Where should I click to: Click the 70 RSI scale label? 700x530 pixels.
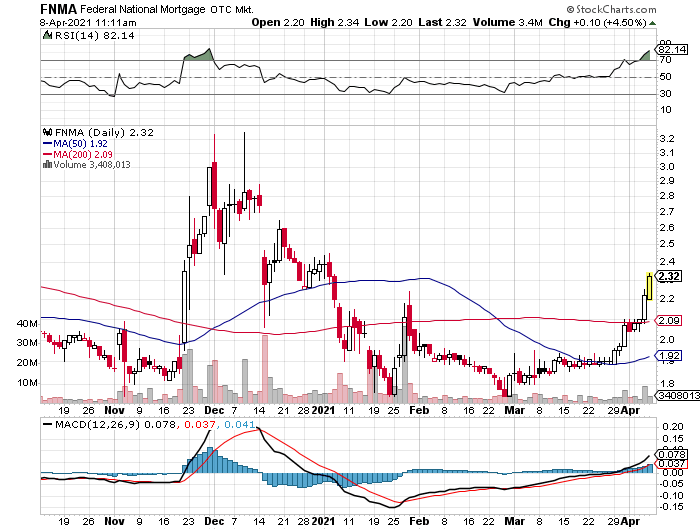point(666,60)
